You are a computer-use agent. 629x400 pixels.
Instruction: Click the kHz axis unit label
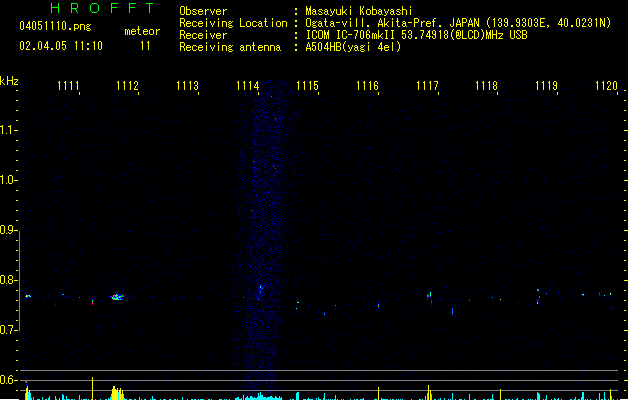(9, 81)
